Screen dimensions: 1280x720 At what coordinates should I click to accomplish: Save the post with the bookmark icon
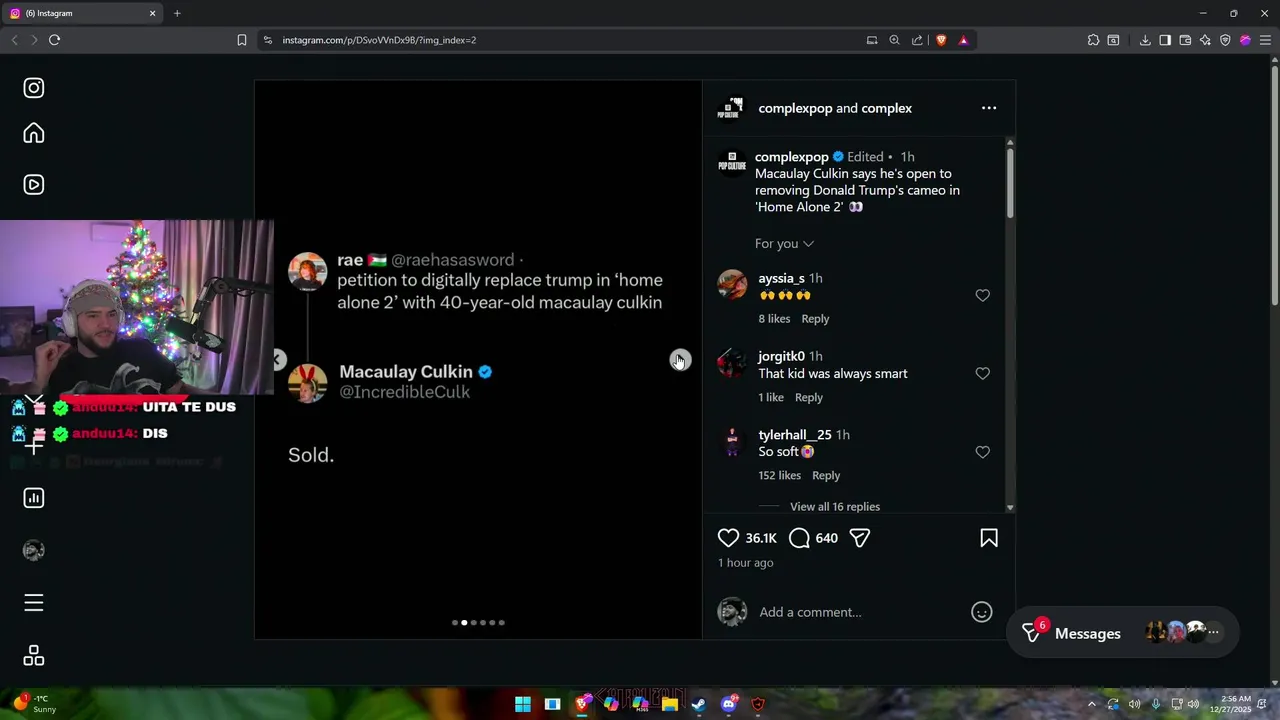[x=989, y=538]
